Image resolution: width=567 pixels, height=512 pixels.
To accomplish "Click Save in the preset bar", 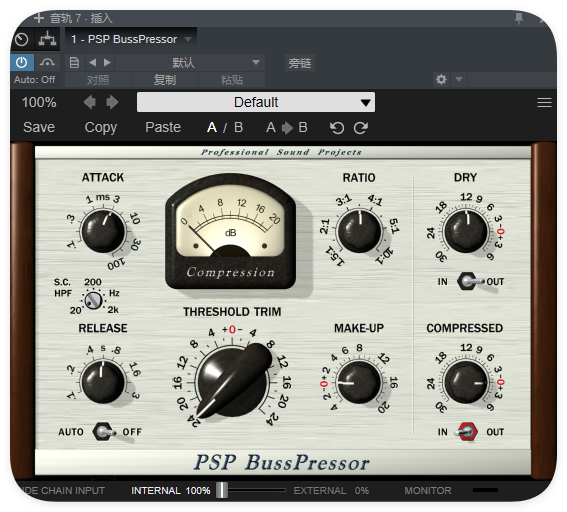I will point(39,127).
